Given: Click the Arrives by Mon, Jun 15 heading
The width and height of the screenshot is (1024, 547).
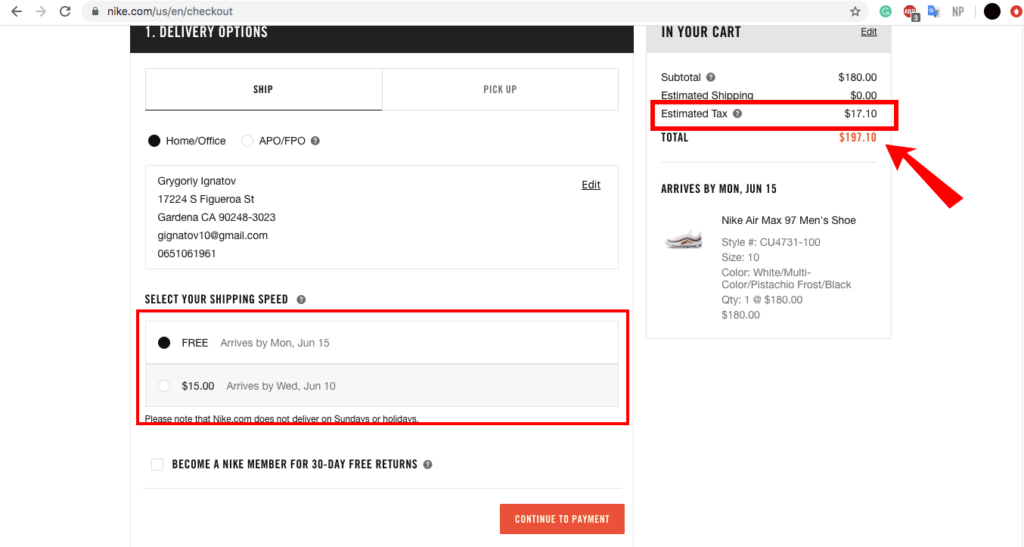Looking at the screenshot, I should (719, 189).
